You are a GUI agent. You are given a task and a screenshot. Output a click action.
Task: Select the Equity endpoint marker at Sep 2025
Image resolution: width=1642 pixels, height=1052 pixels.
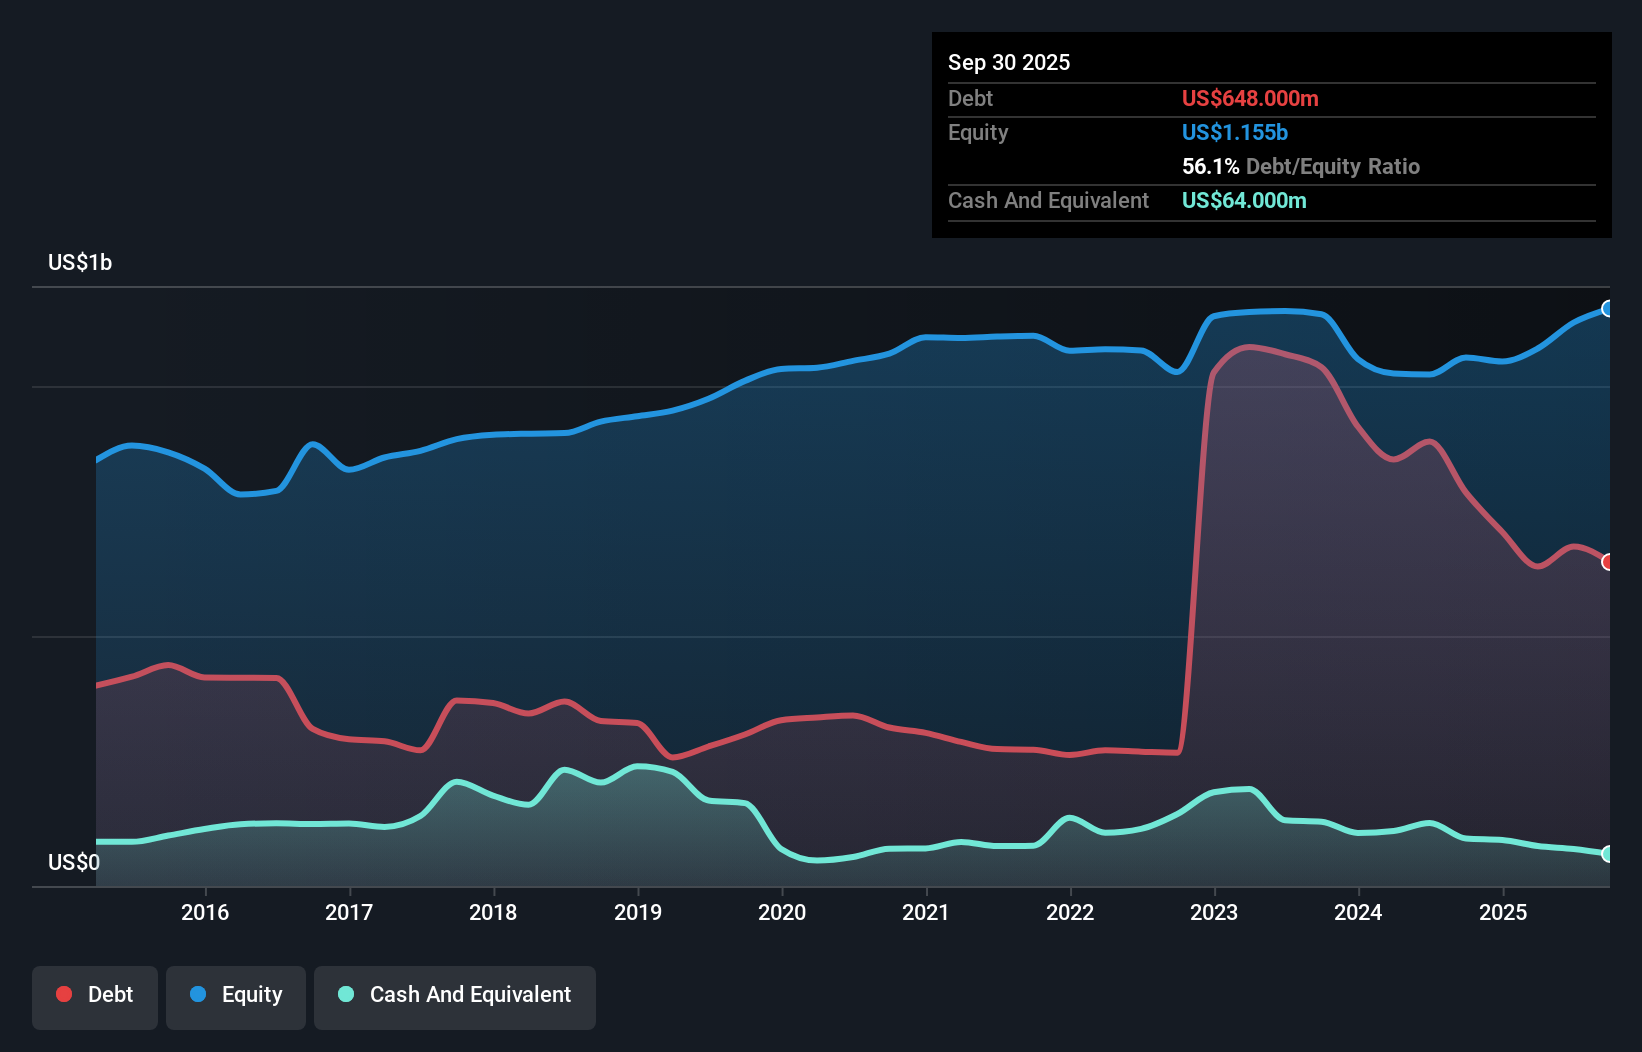click(1607, 308)
